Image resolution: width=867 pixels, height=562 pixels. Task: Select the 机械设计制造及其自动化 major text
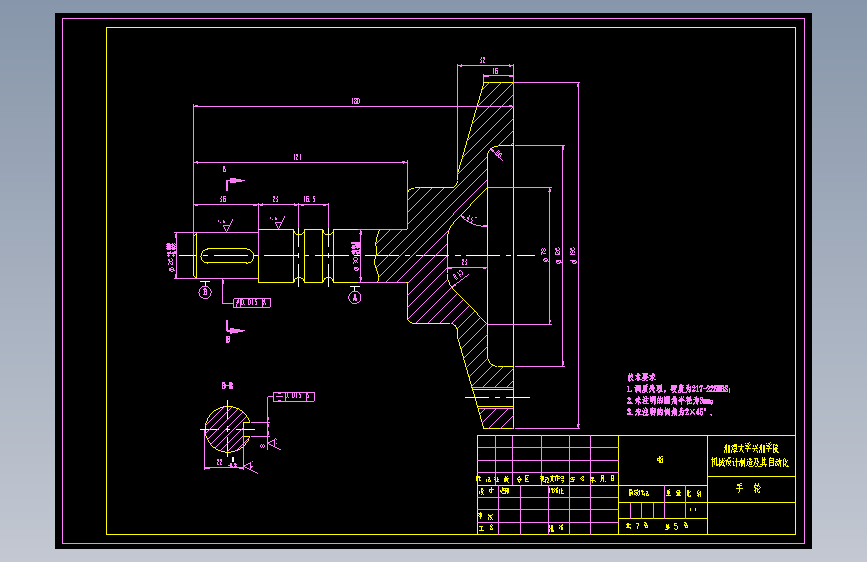(750, 462)
